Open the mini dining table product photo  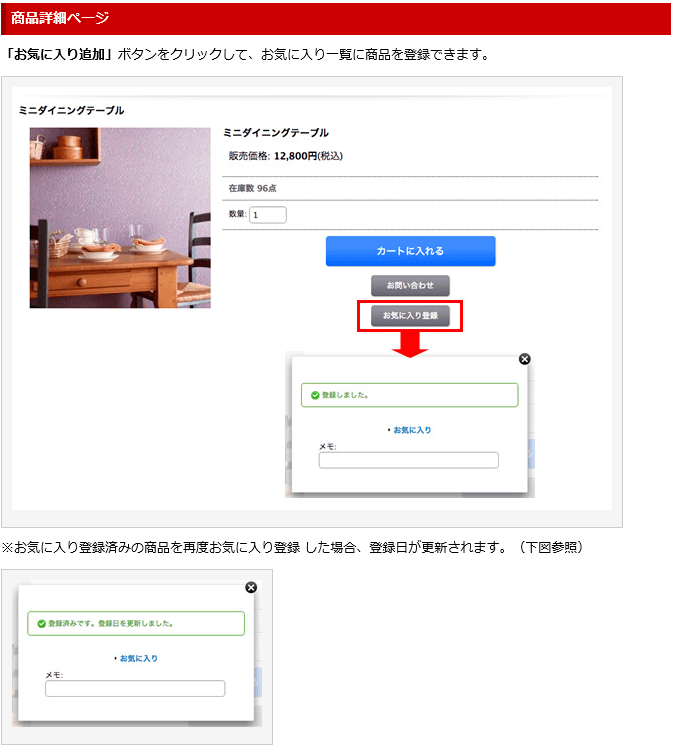tap(120, 218)
